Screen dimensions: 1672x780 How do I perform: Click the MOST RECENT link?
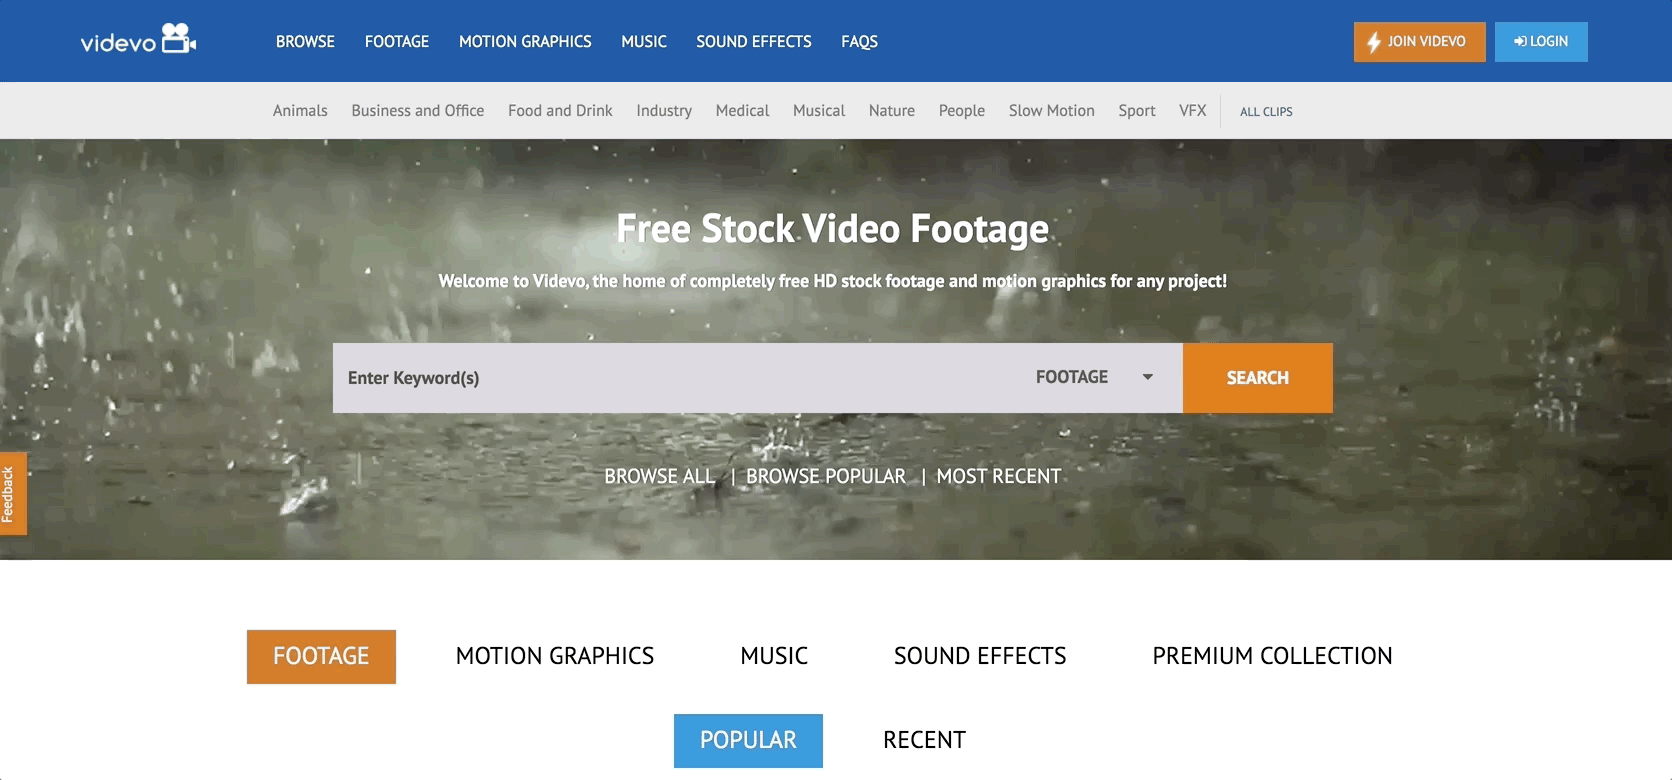tap(999, 476)
